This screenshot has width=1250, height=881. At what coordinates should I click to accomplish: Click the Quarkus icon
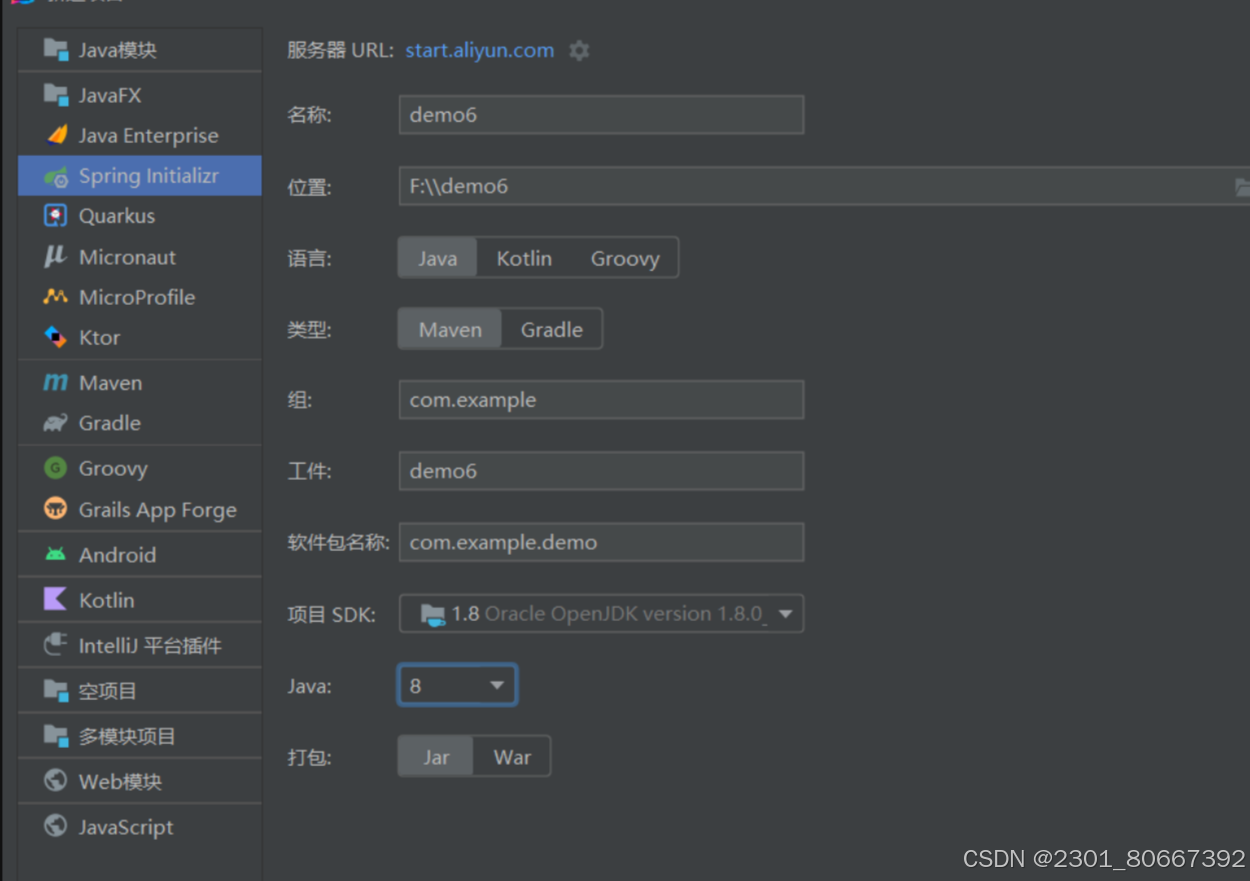click(x=56, y=215)
